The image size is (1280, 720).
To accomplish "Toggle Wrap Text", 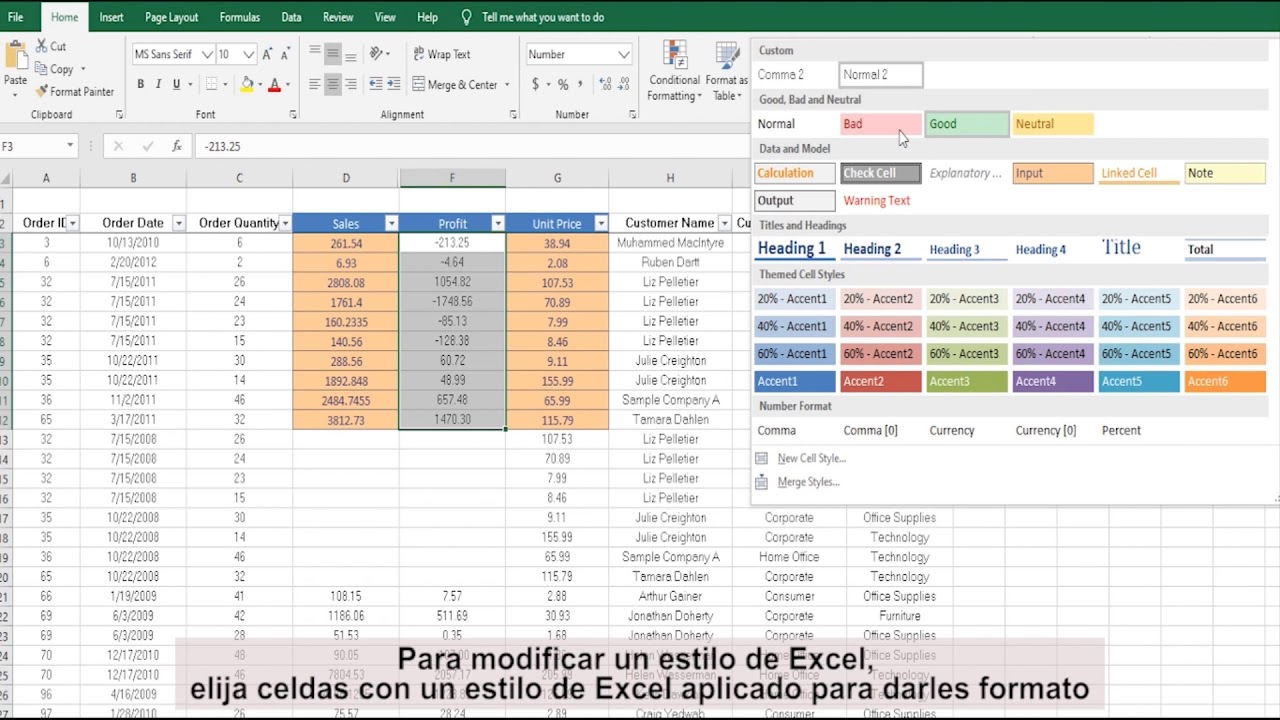I will 441,54.
